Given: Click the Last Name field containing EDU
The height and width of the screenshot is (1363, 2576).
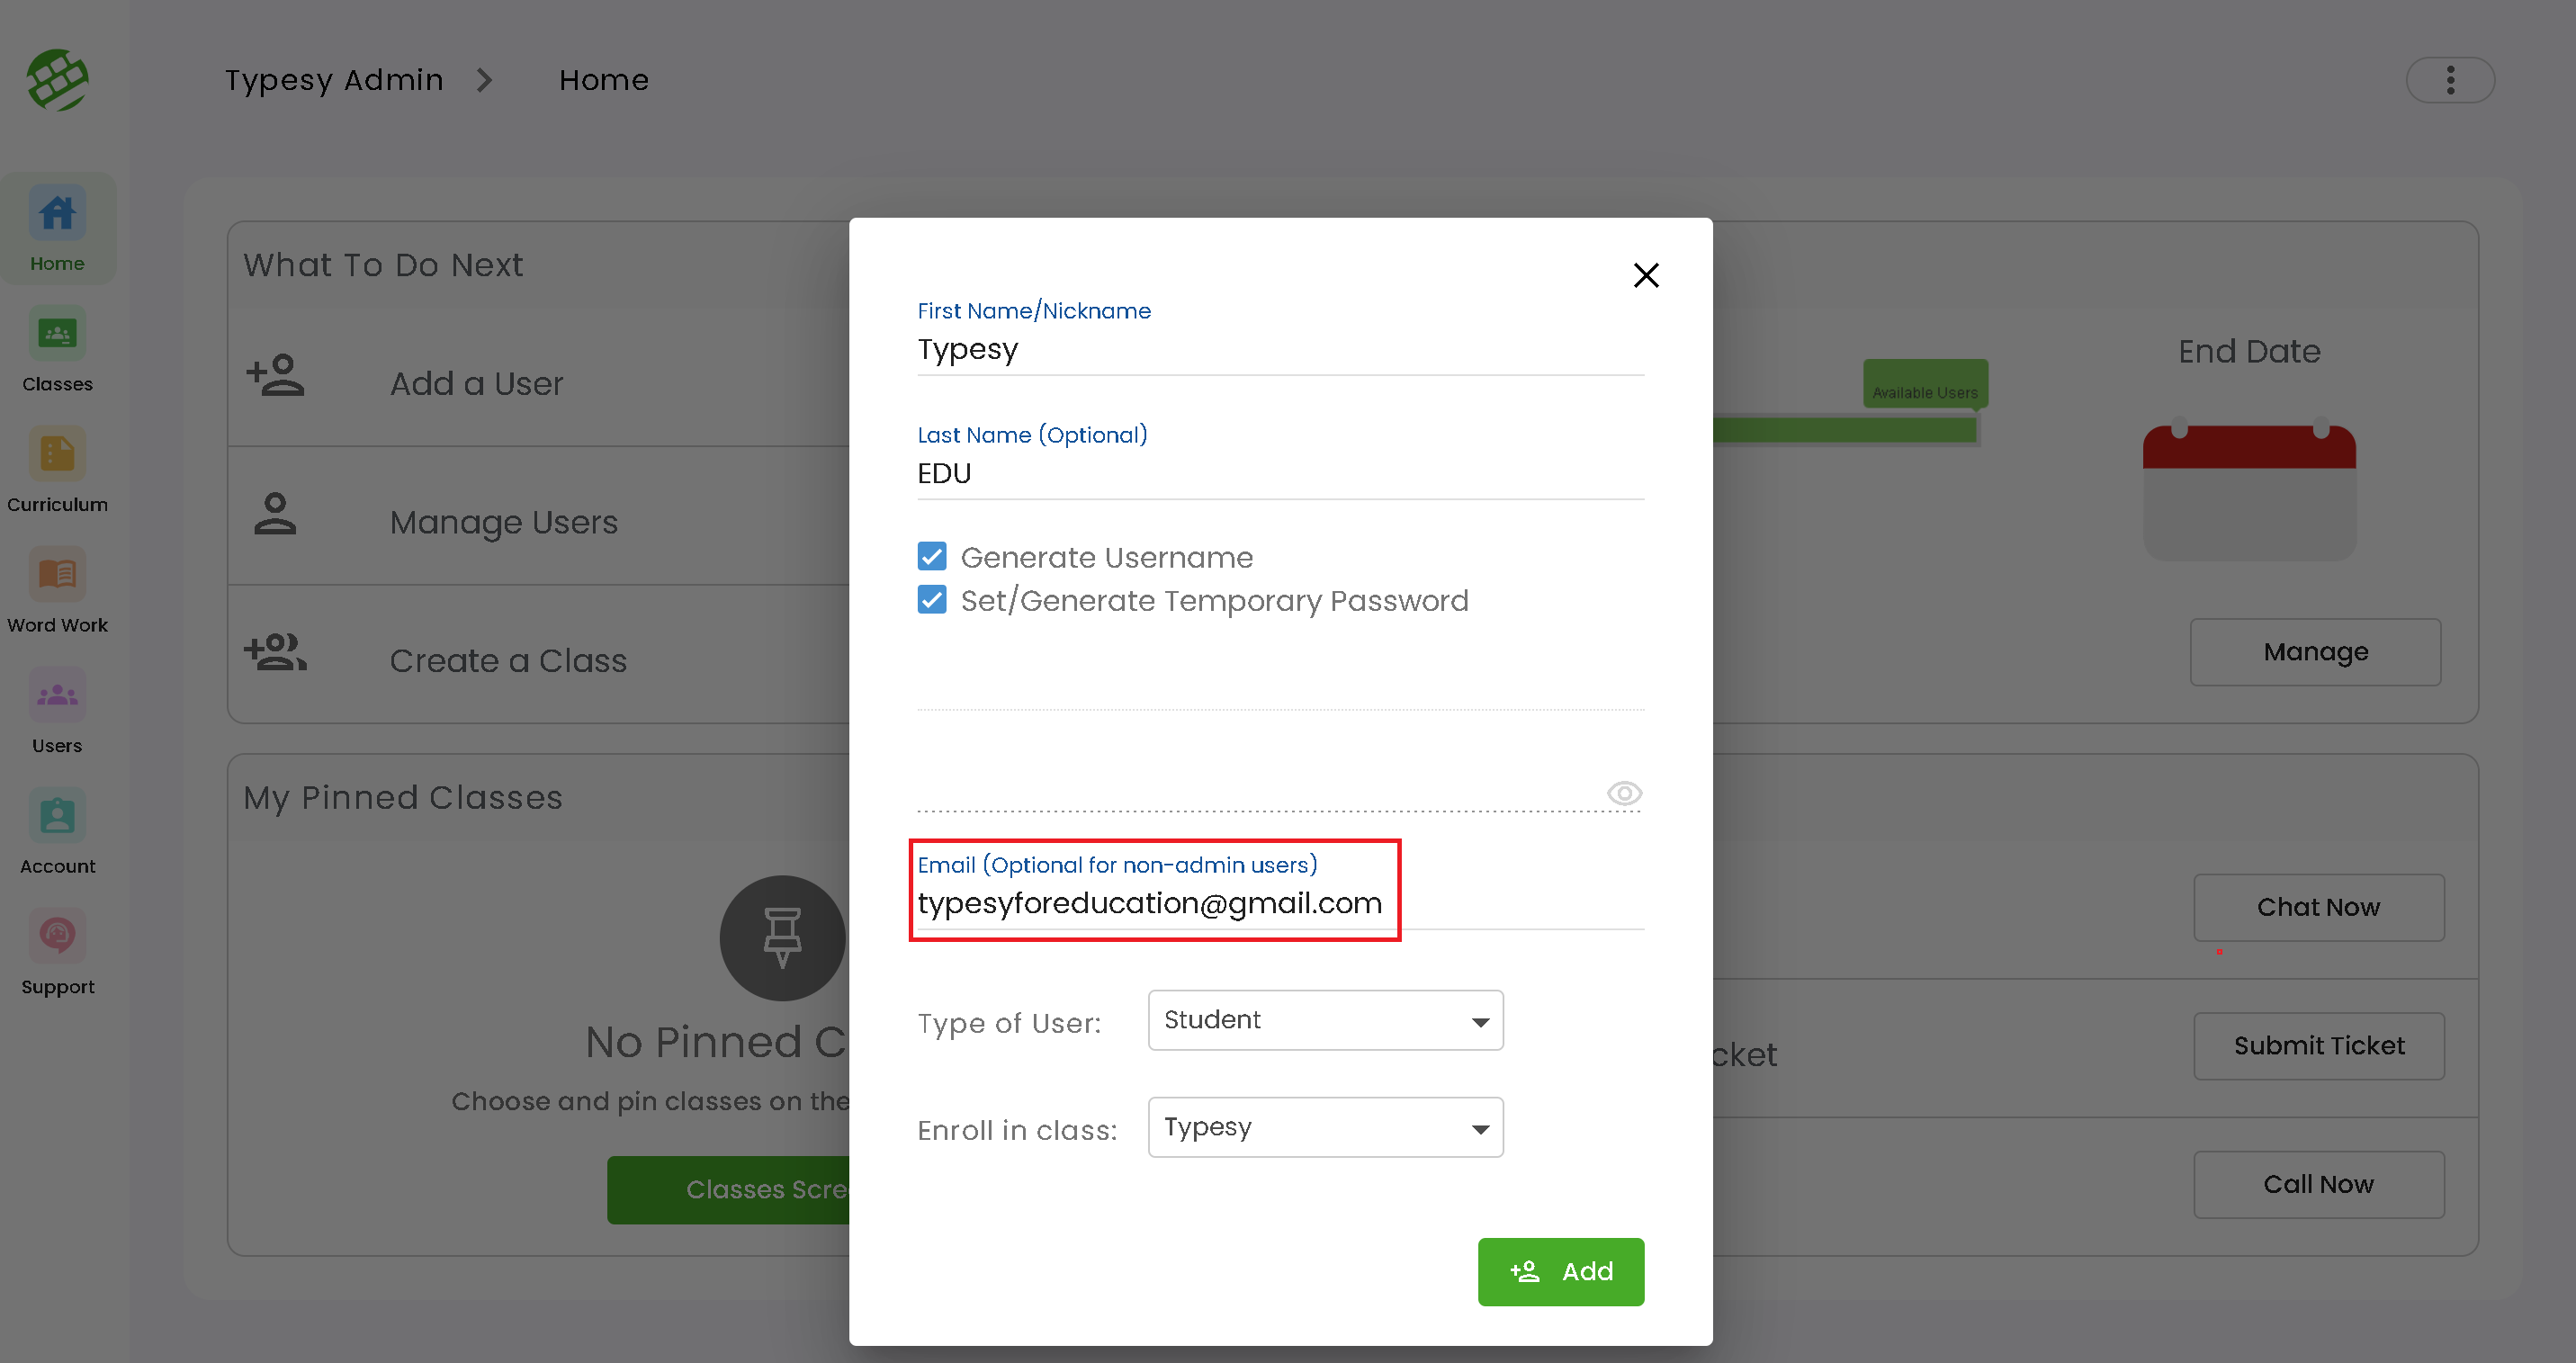Looking at the screenshot, I should (x=1281, y=473).
